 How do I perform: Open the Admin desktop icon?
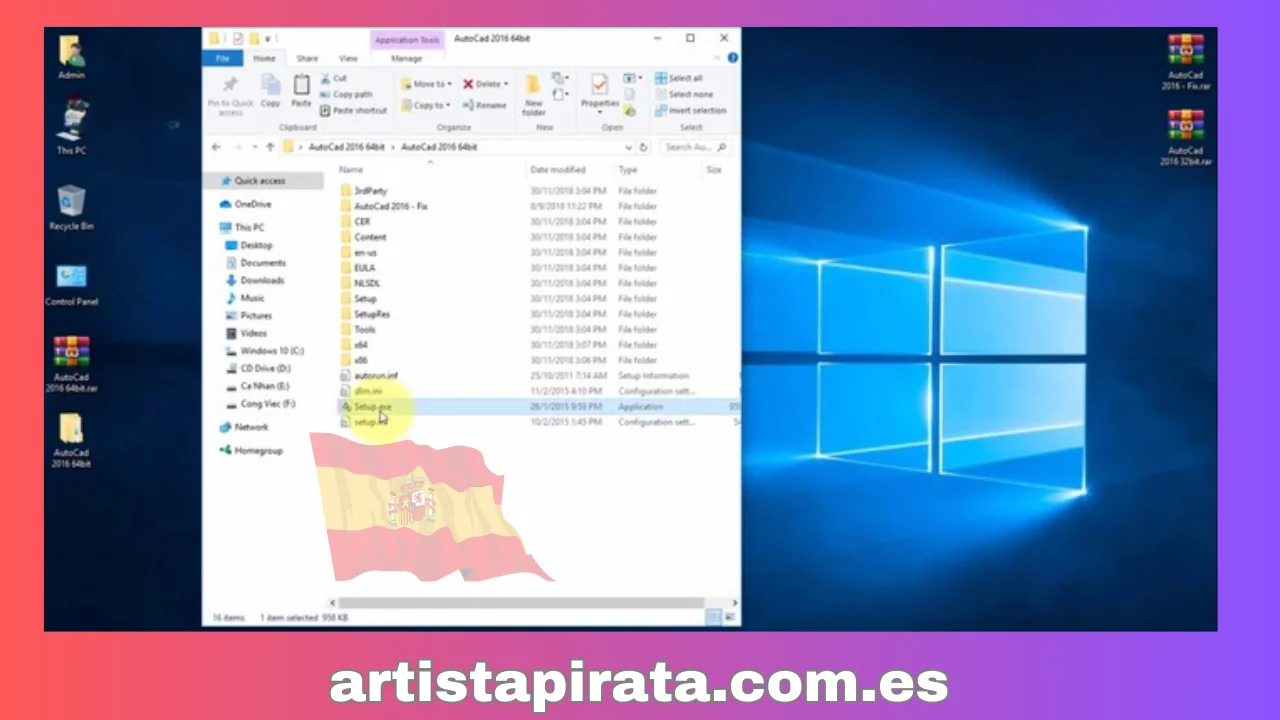pyautogui.click(x=71, y=57)
